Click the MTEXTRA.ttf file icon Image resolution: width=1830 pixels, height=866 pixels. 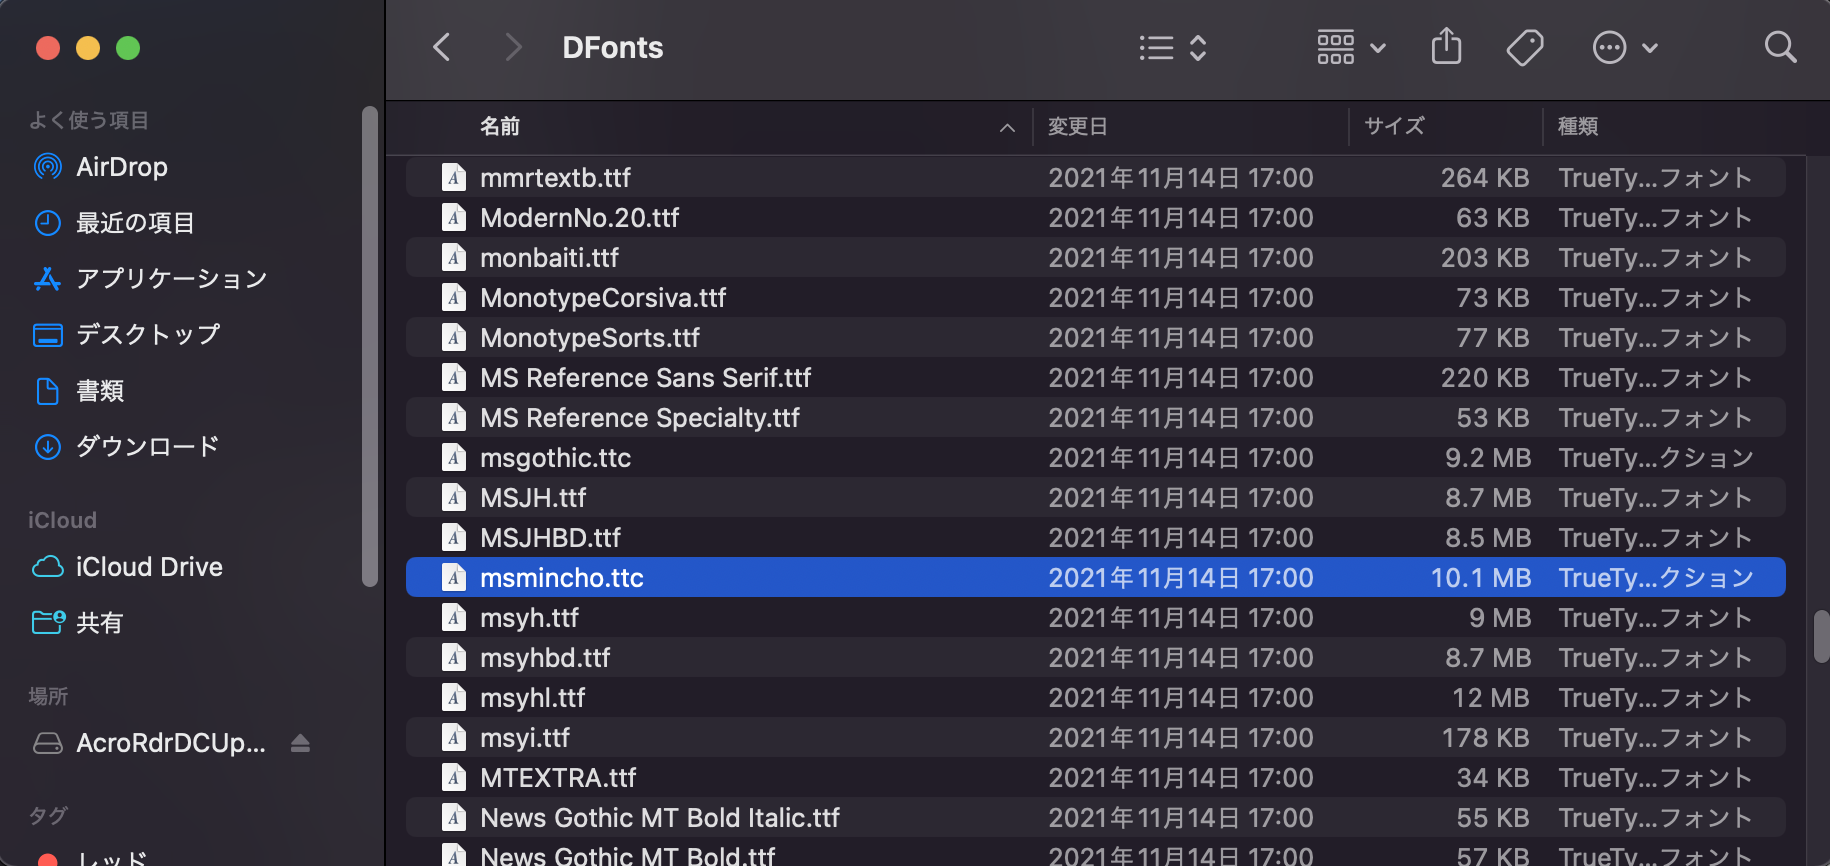point(454,778)
